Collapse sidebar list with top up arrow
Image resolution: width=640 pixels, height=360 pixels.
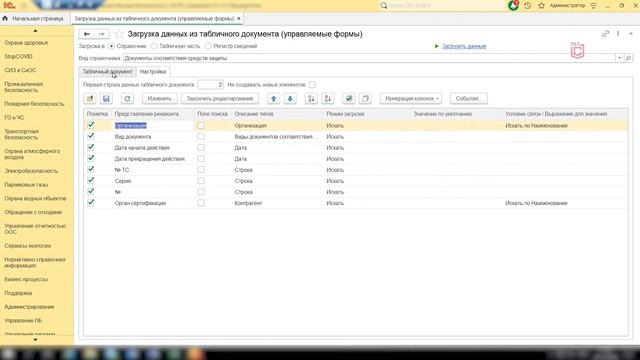(x=36, y=31)
